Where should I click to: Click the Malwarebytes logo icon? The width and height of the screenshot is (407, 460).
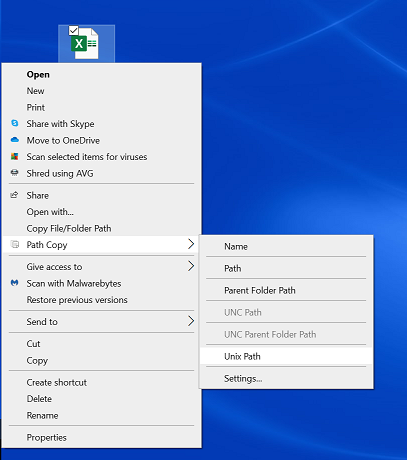(x=15, y=283)
